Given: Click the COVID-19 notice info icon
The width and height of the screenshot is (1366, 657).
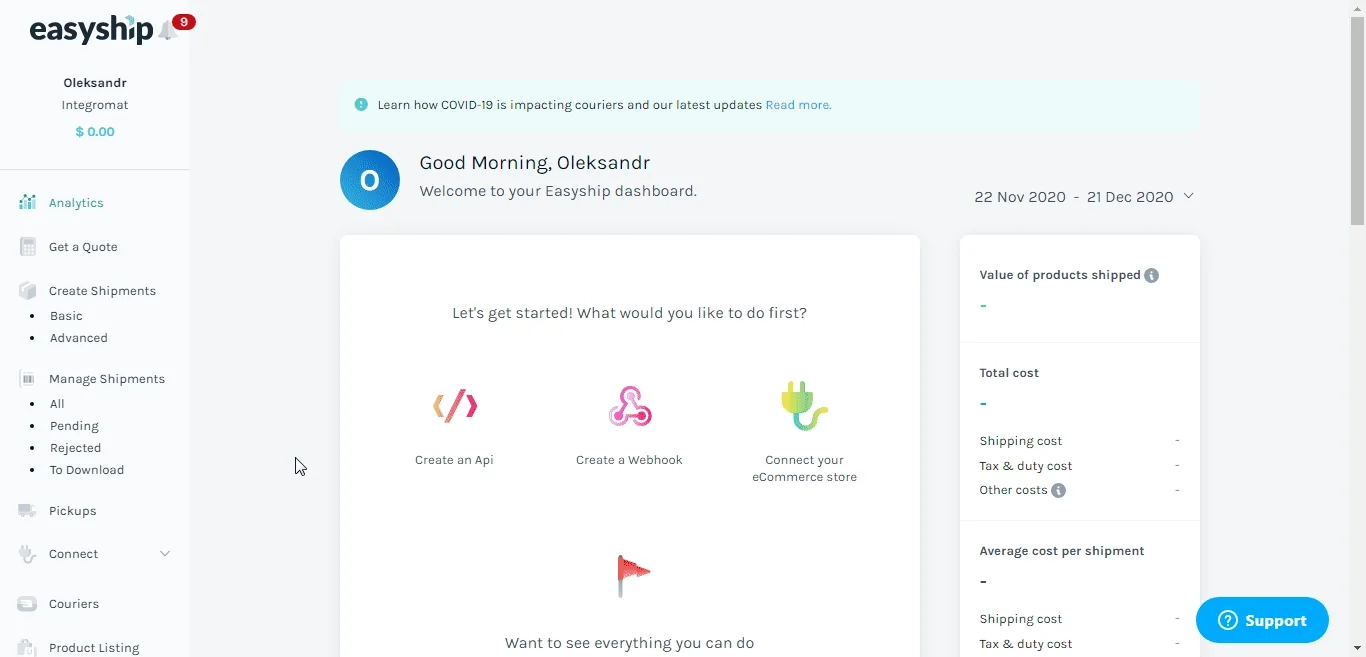Looking at the screenshot, I should (x=361, y=104).
